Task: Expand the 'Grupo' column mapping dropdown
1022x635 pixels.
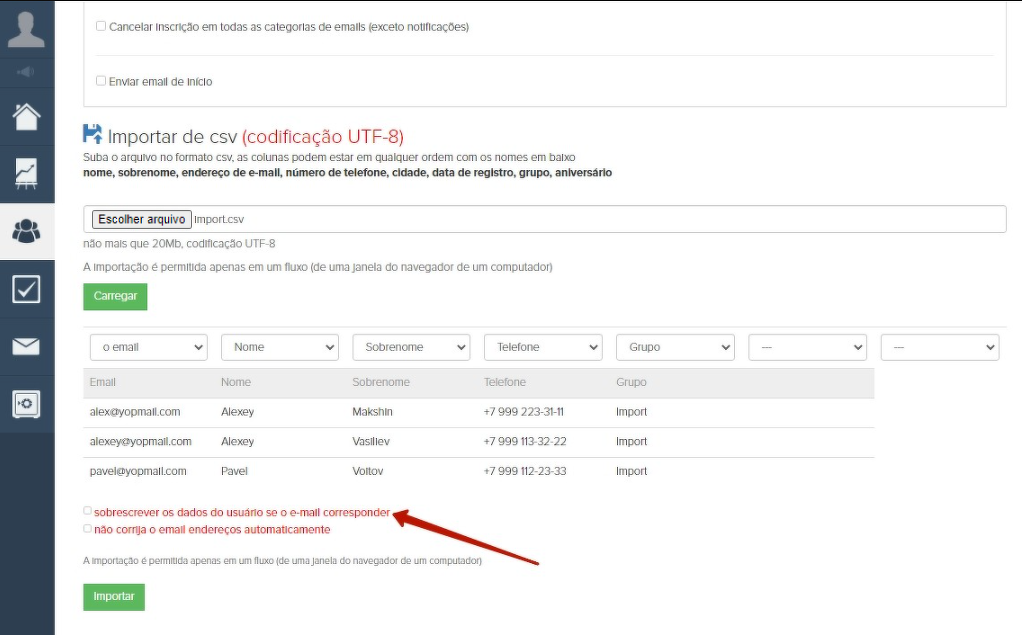Action: [x=675, y=347]
